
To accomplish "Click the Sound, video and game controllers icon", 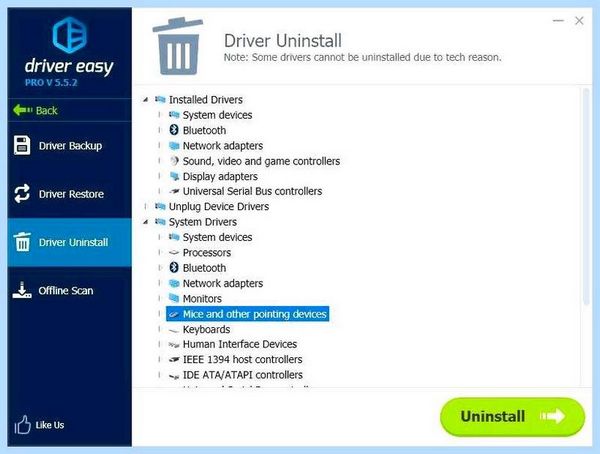I will click(174, 161).
